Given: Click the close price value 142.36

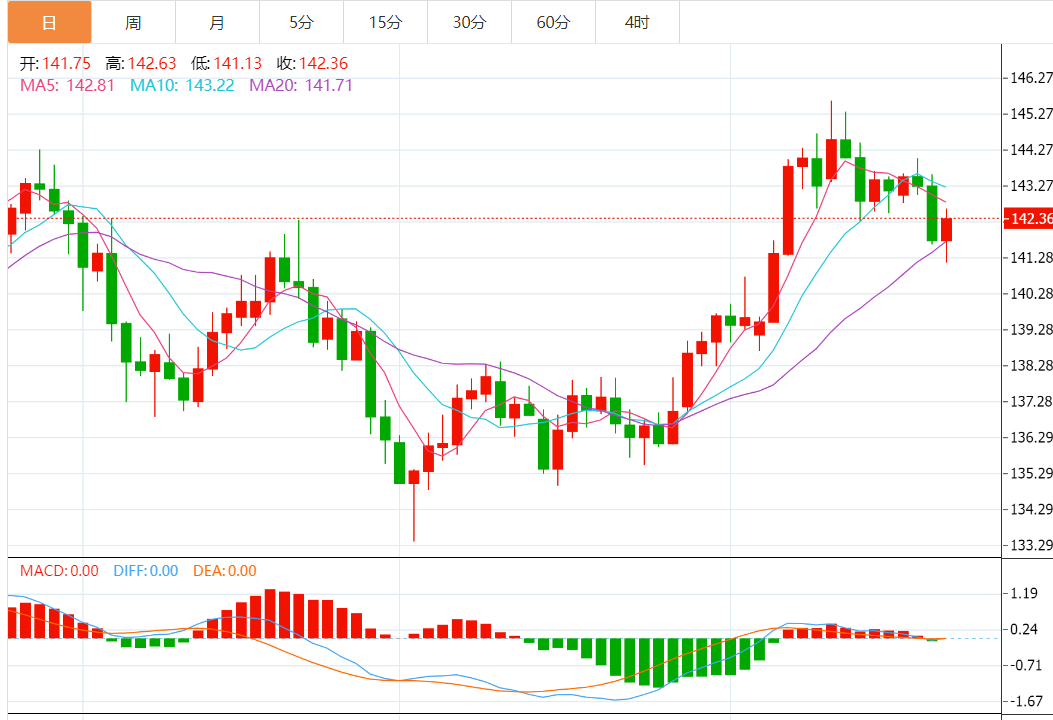Looking at the screenshot, I should 324,63.
